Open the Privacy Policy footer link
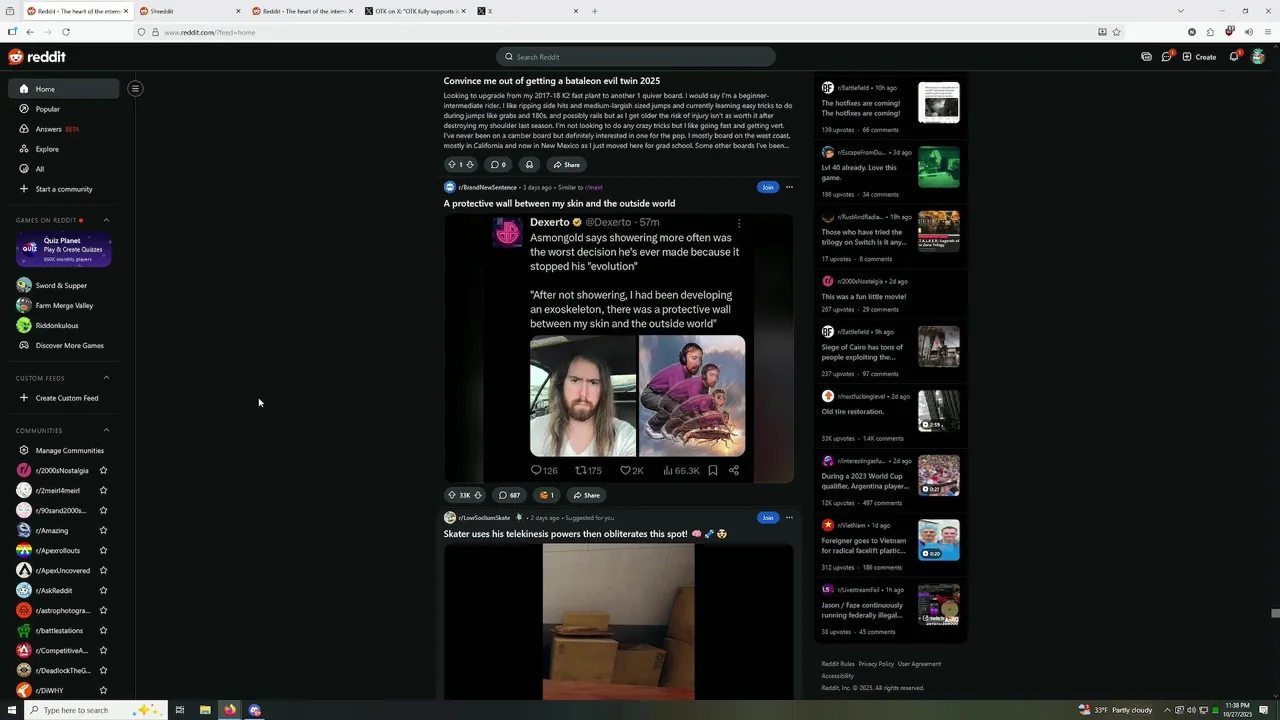 coord(876,664)
